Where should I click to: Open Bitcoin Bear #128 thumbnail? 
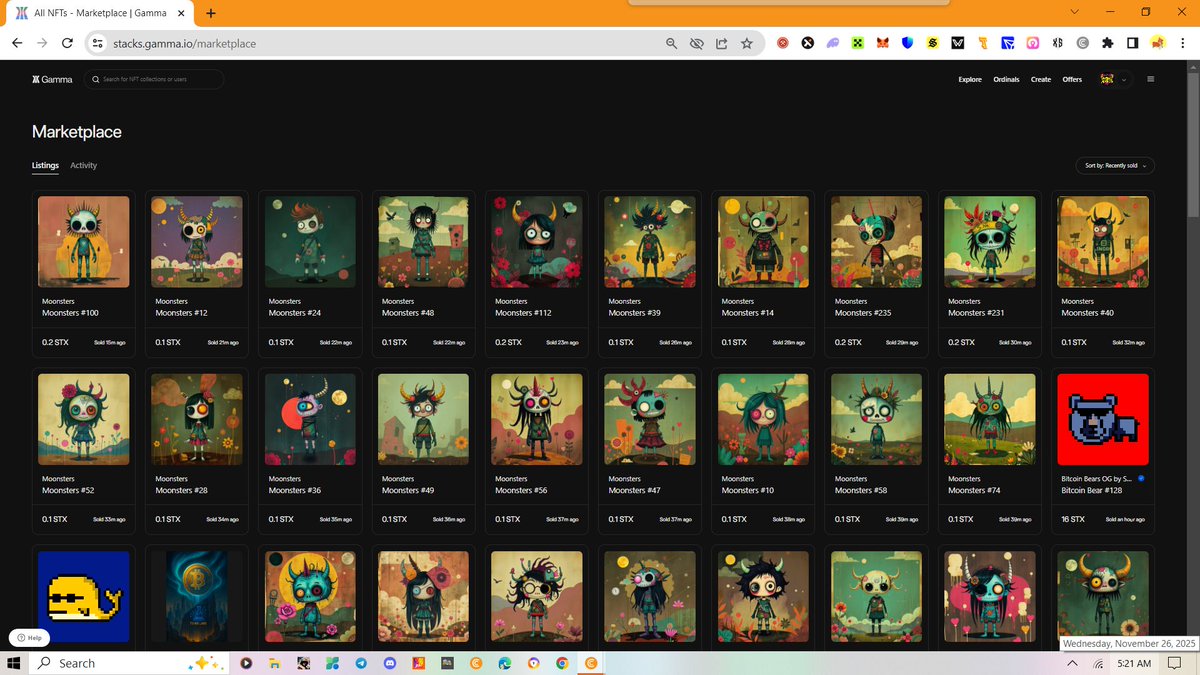point(1103,420)
